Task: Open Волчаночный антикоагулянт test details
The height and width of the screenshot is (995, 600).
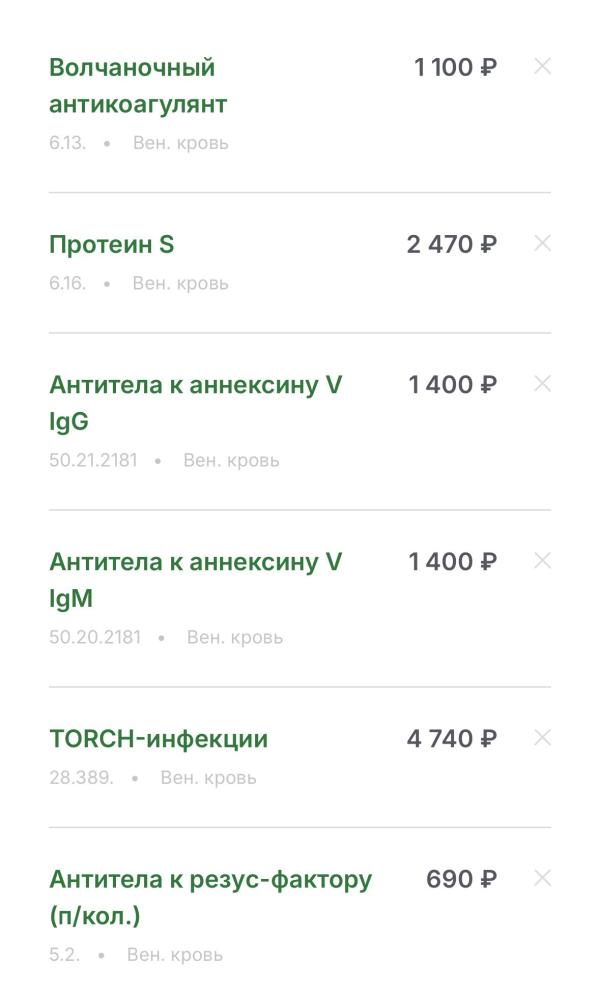Action: [x=138, y=86]
